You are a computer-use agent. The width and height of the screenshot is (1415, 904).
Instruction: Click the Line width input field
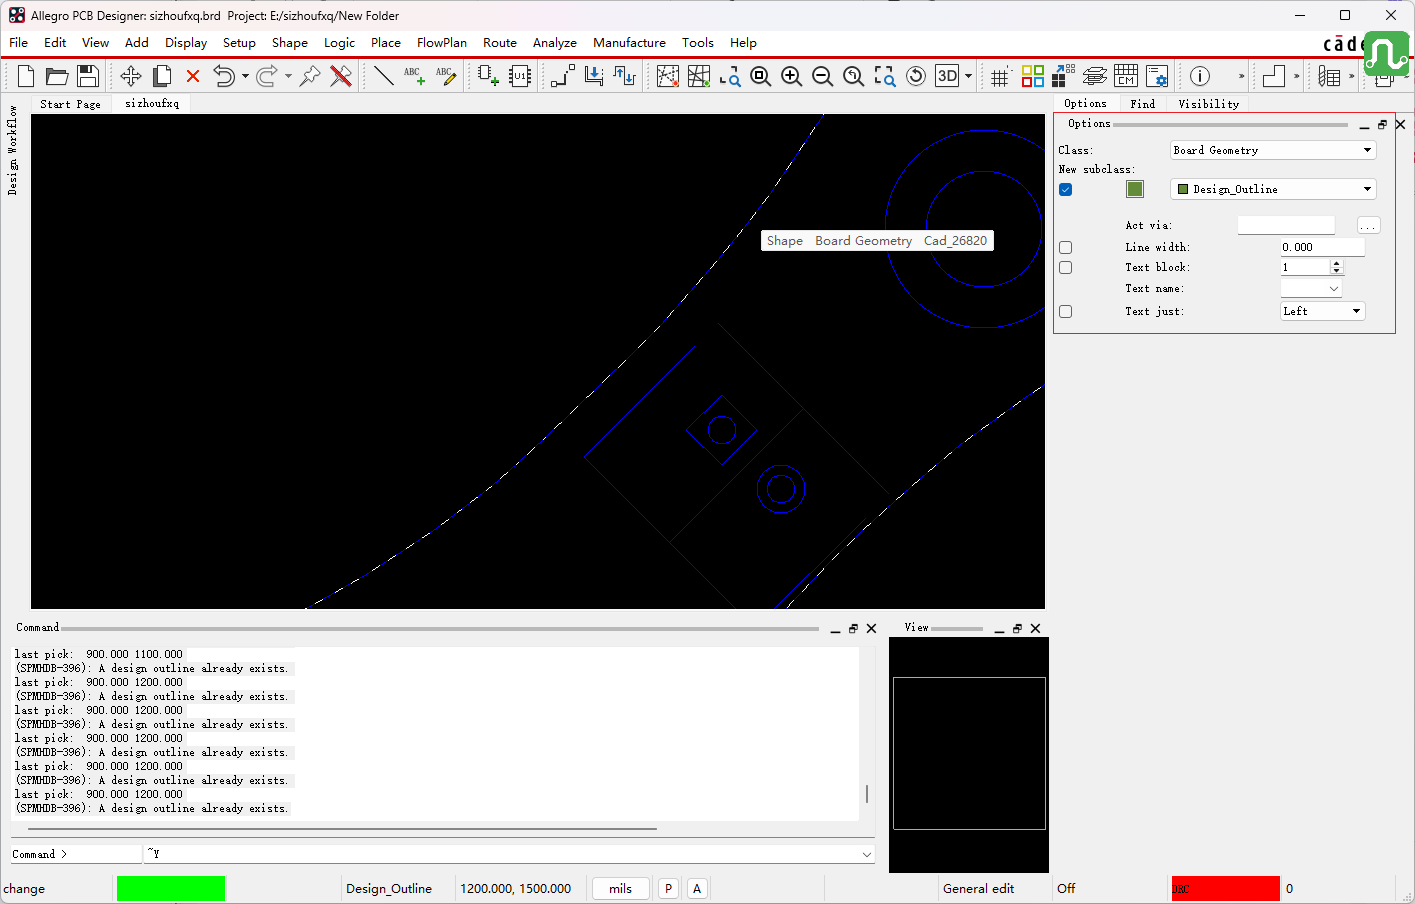[1322, 247]
